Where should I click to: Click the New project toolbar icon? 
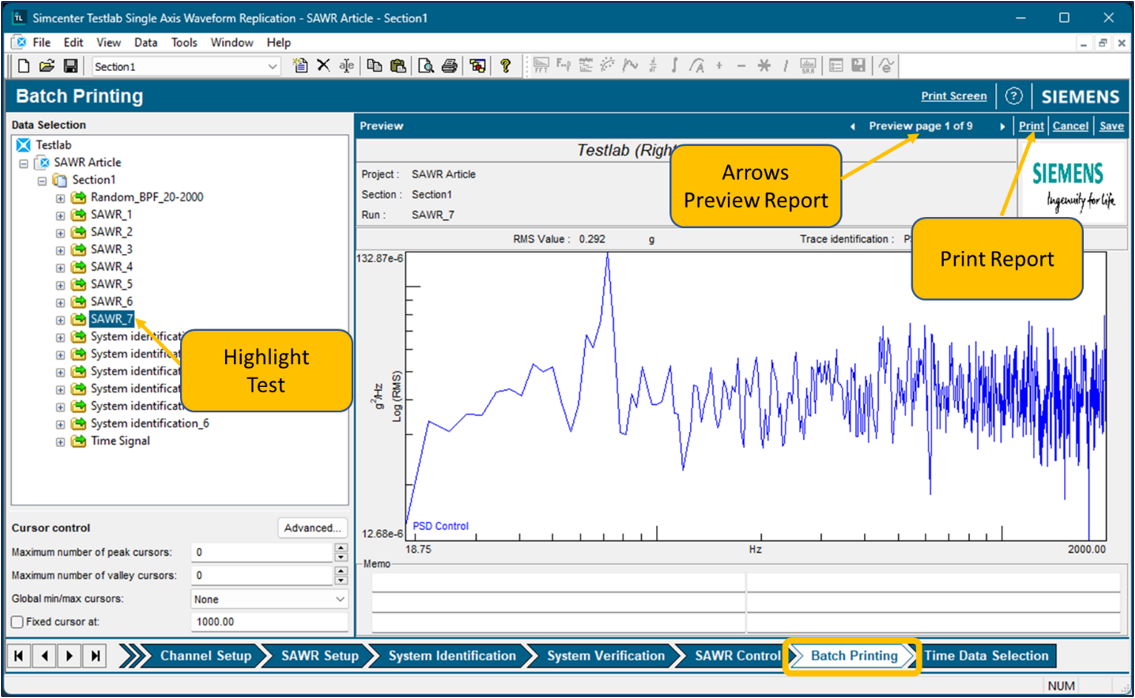pos(24,66)
